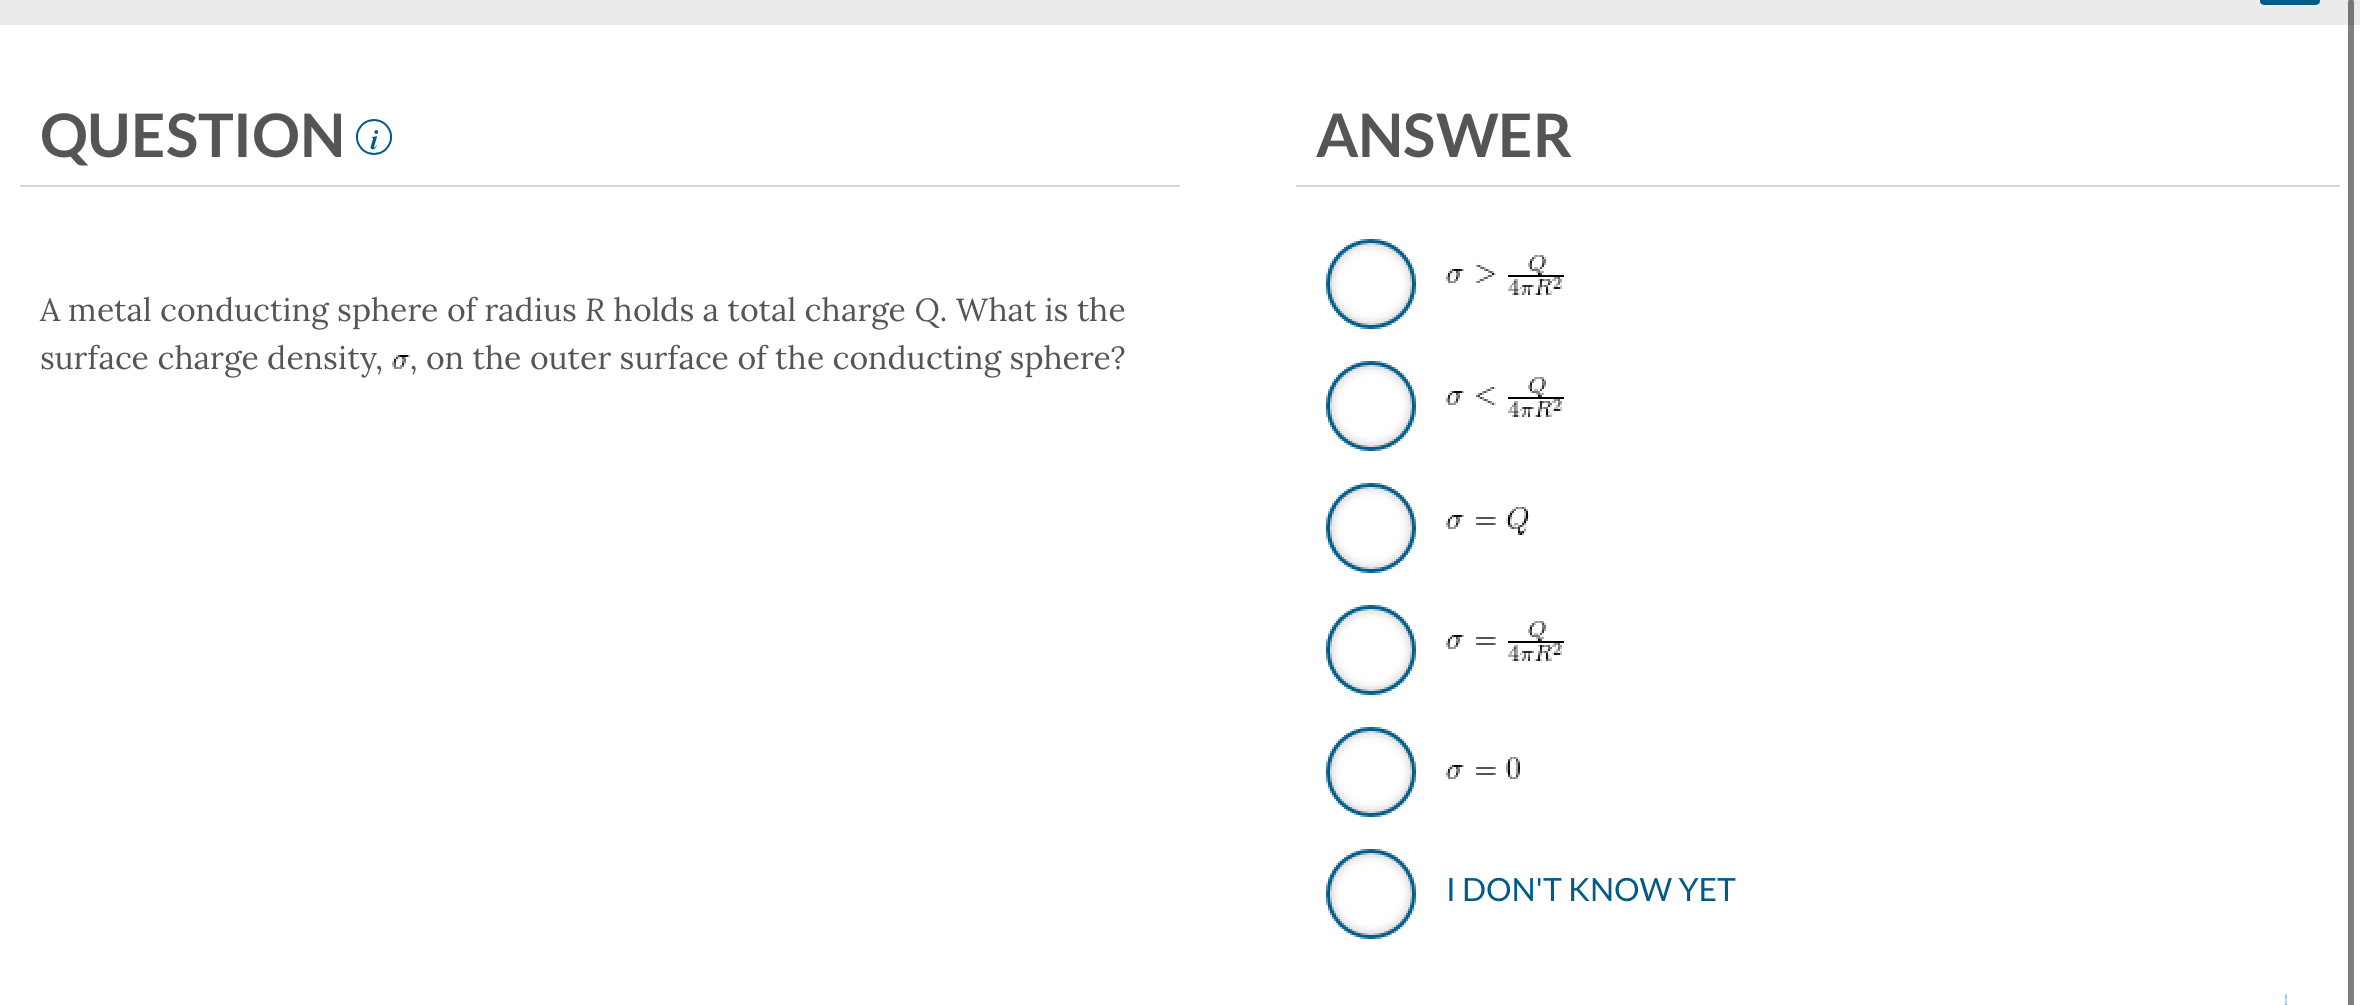
Task: Click the σ = 0 formula text
Action: tap(1482, 768)
